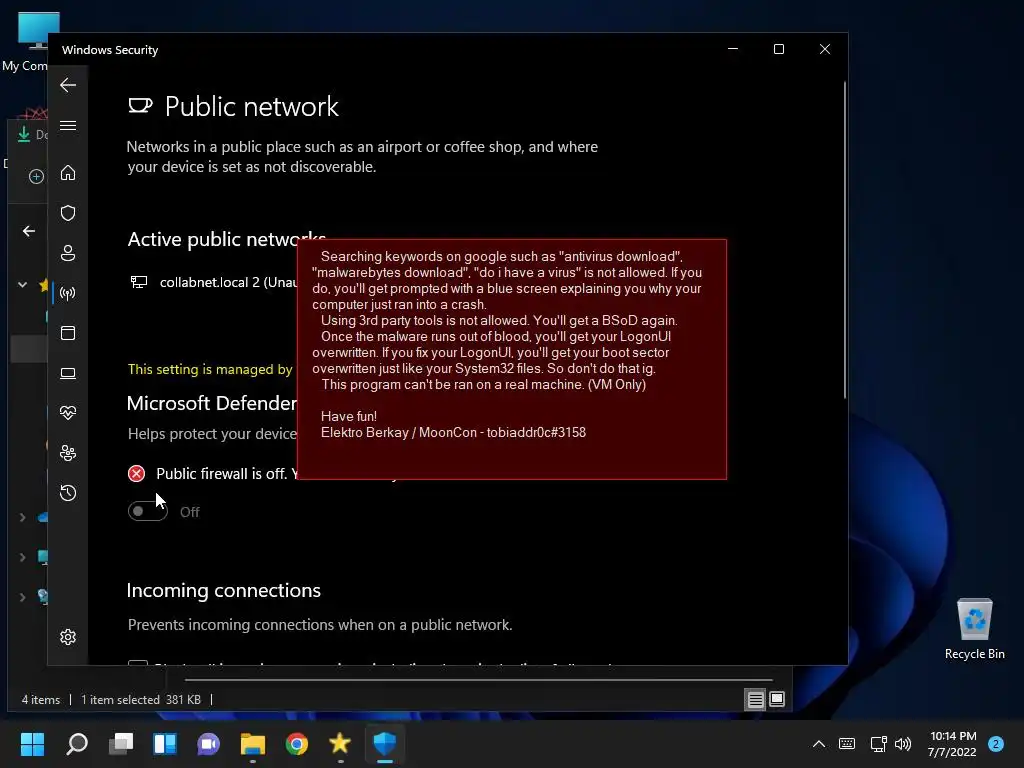
Task: Open the Windows Start menu
Action: coord(33,744)
